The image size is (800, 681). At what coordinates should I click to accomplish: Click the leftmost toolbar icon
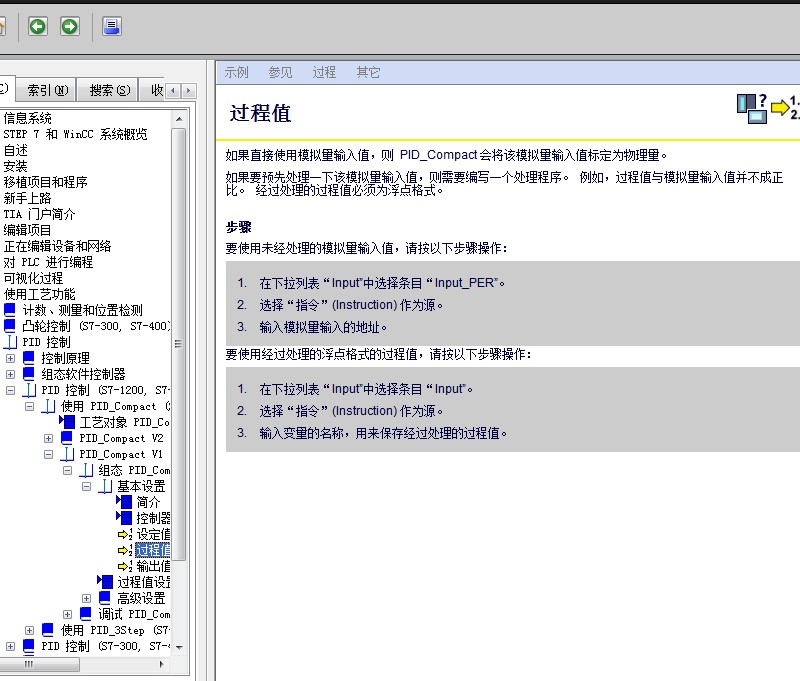pyautogui.click(x=4, y=27)
